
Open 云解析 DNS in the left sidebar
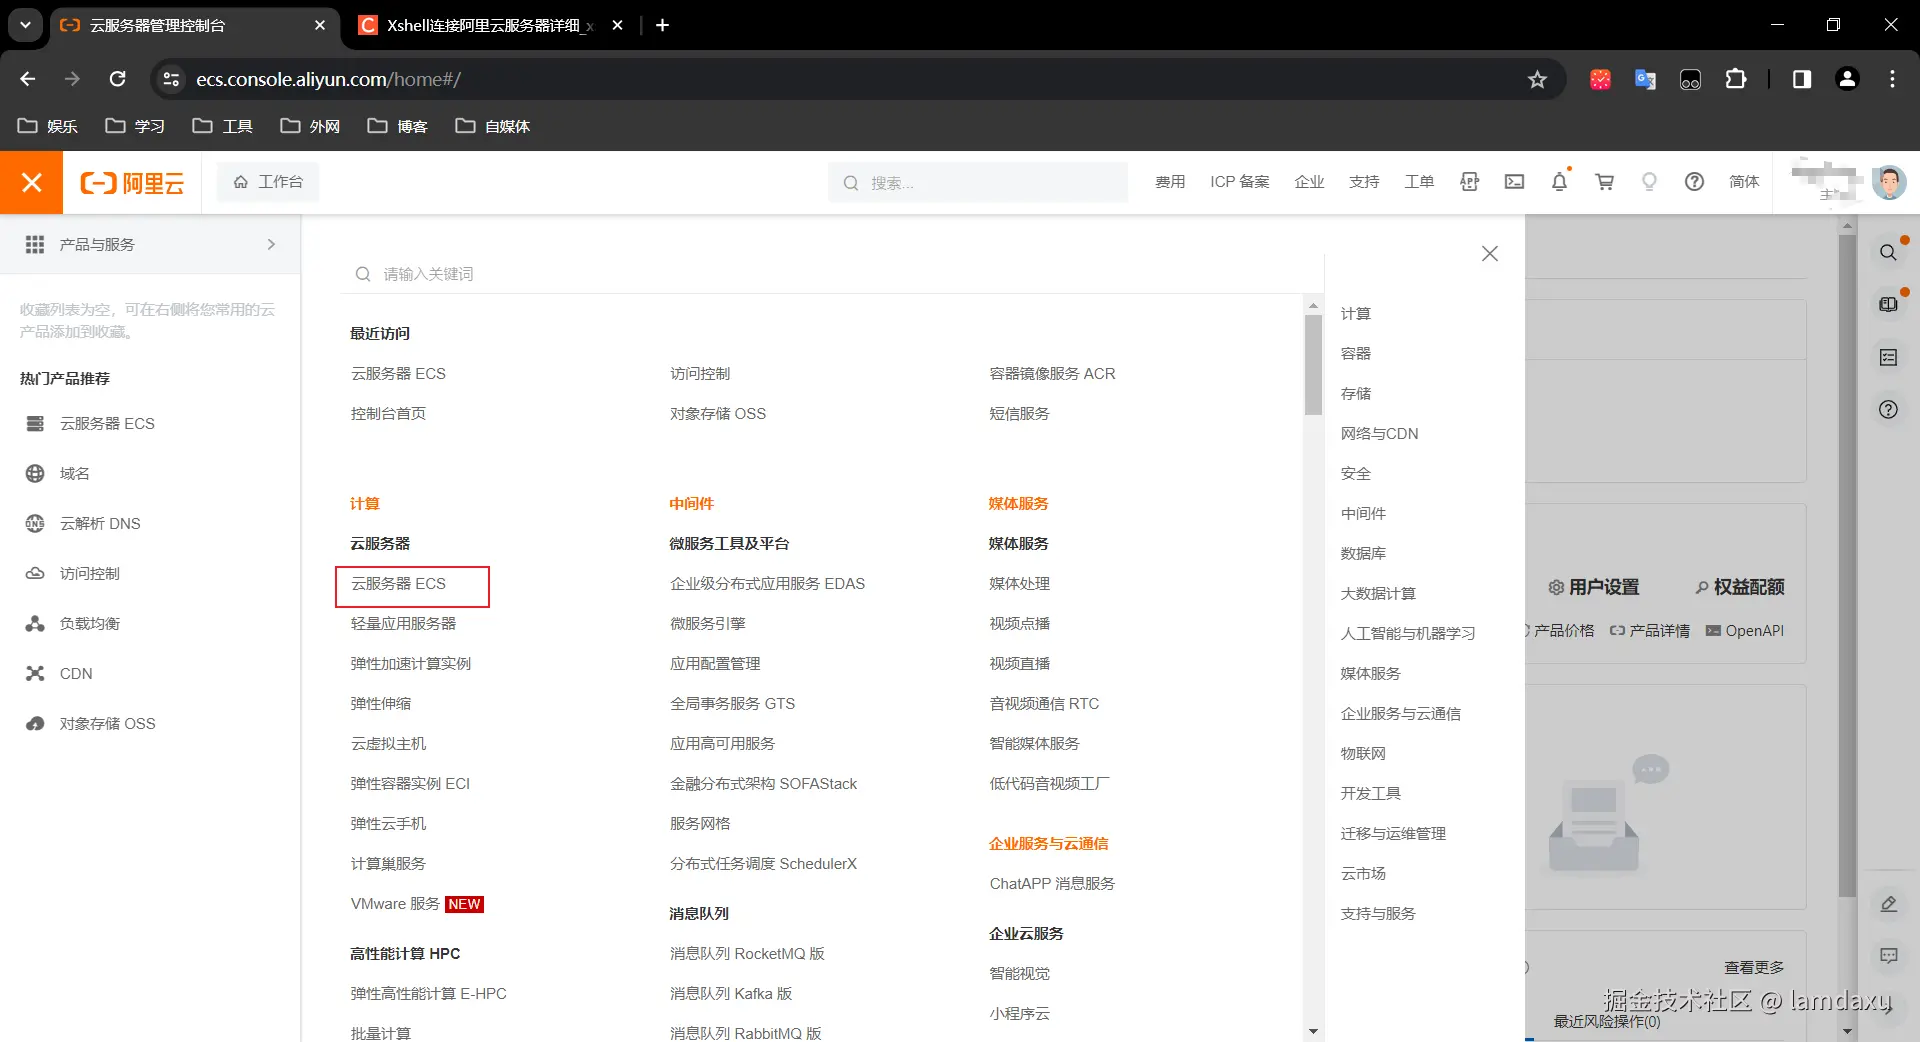coord(100,523)
